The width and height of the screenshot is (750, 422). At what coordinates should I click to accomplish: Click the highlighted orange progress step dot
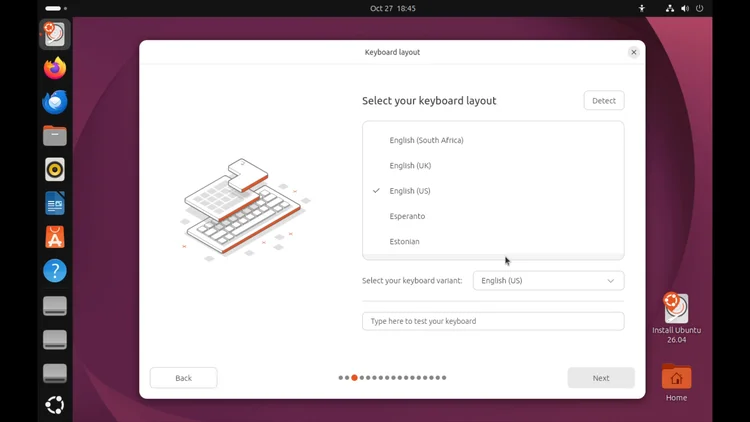[354, 378]
